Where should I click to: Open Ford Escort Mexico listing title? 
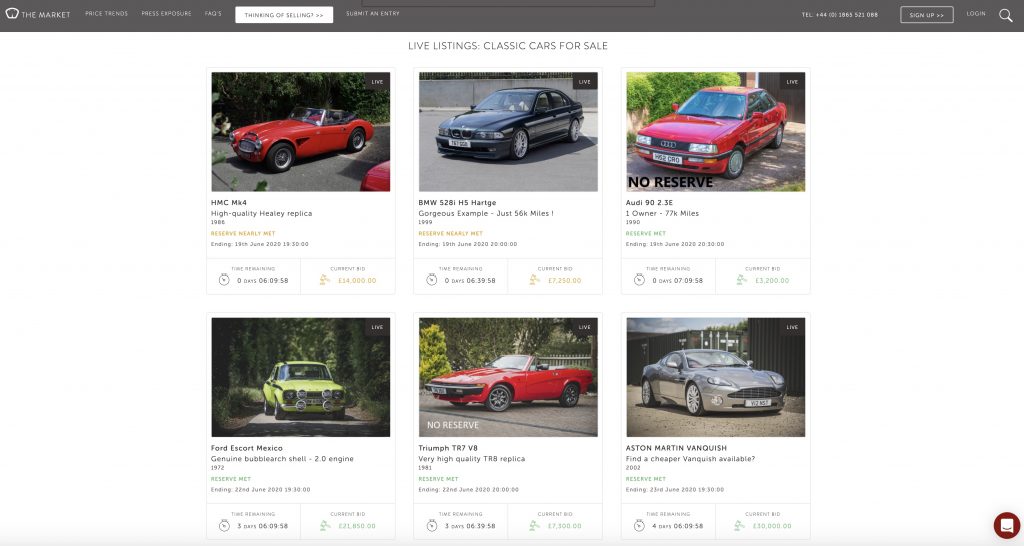(x=247, y=448)
